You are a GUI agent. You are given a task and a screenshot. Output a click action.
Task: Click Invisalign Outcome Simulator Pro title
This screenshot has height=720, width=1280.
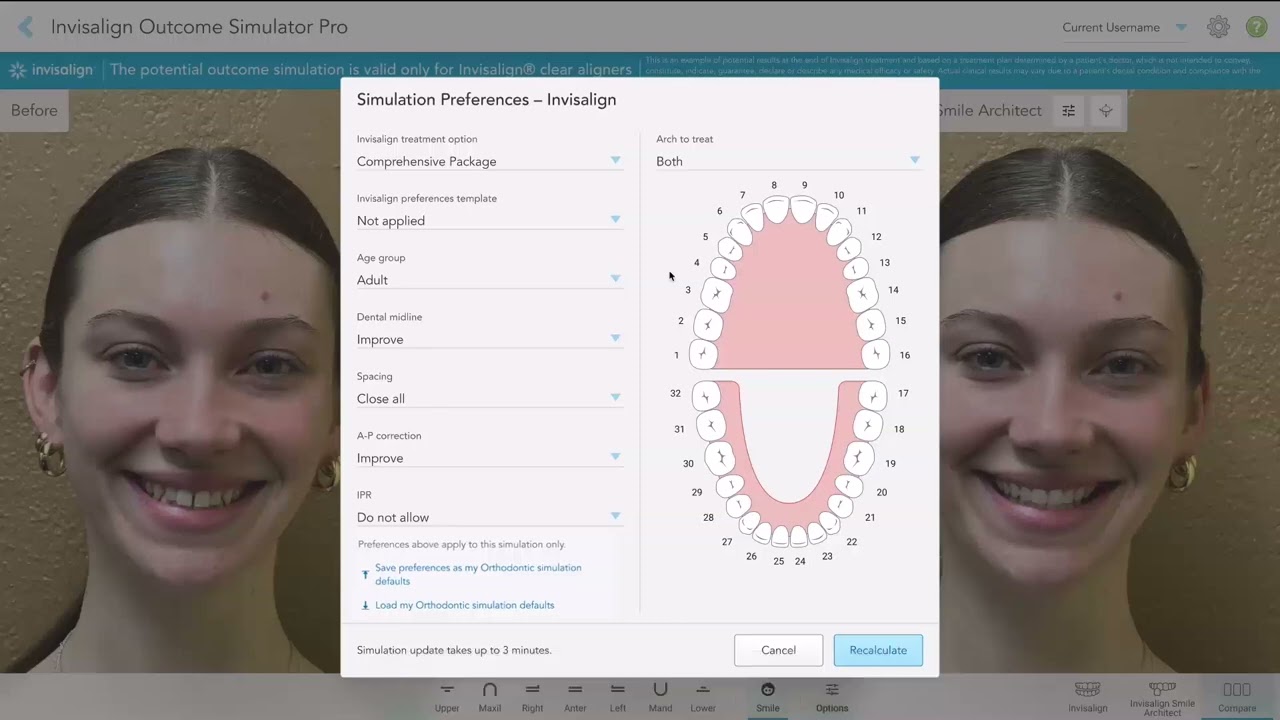click(199, 27)
